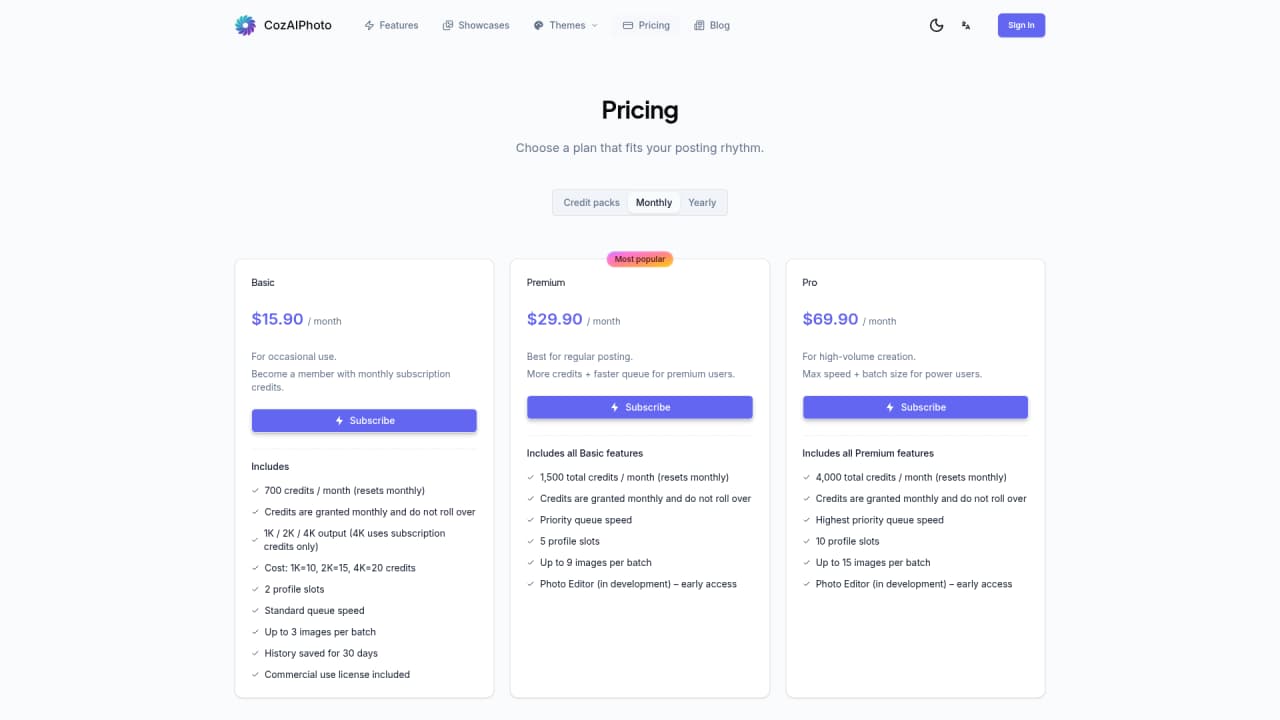Viewport: 1280px width, 720px height.
Task: Select Monthly billing tab
Action: [x=654, y=202]
